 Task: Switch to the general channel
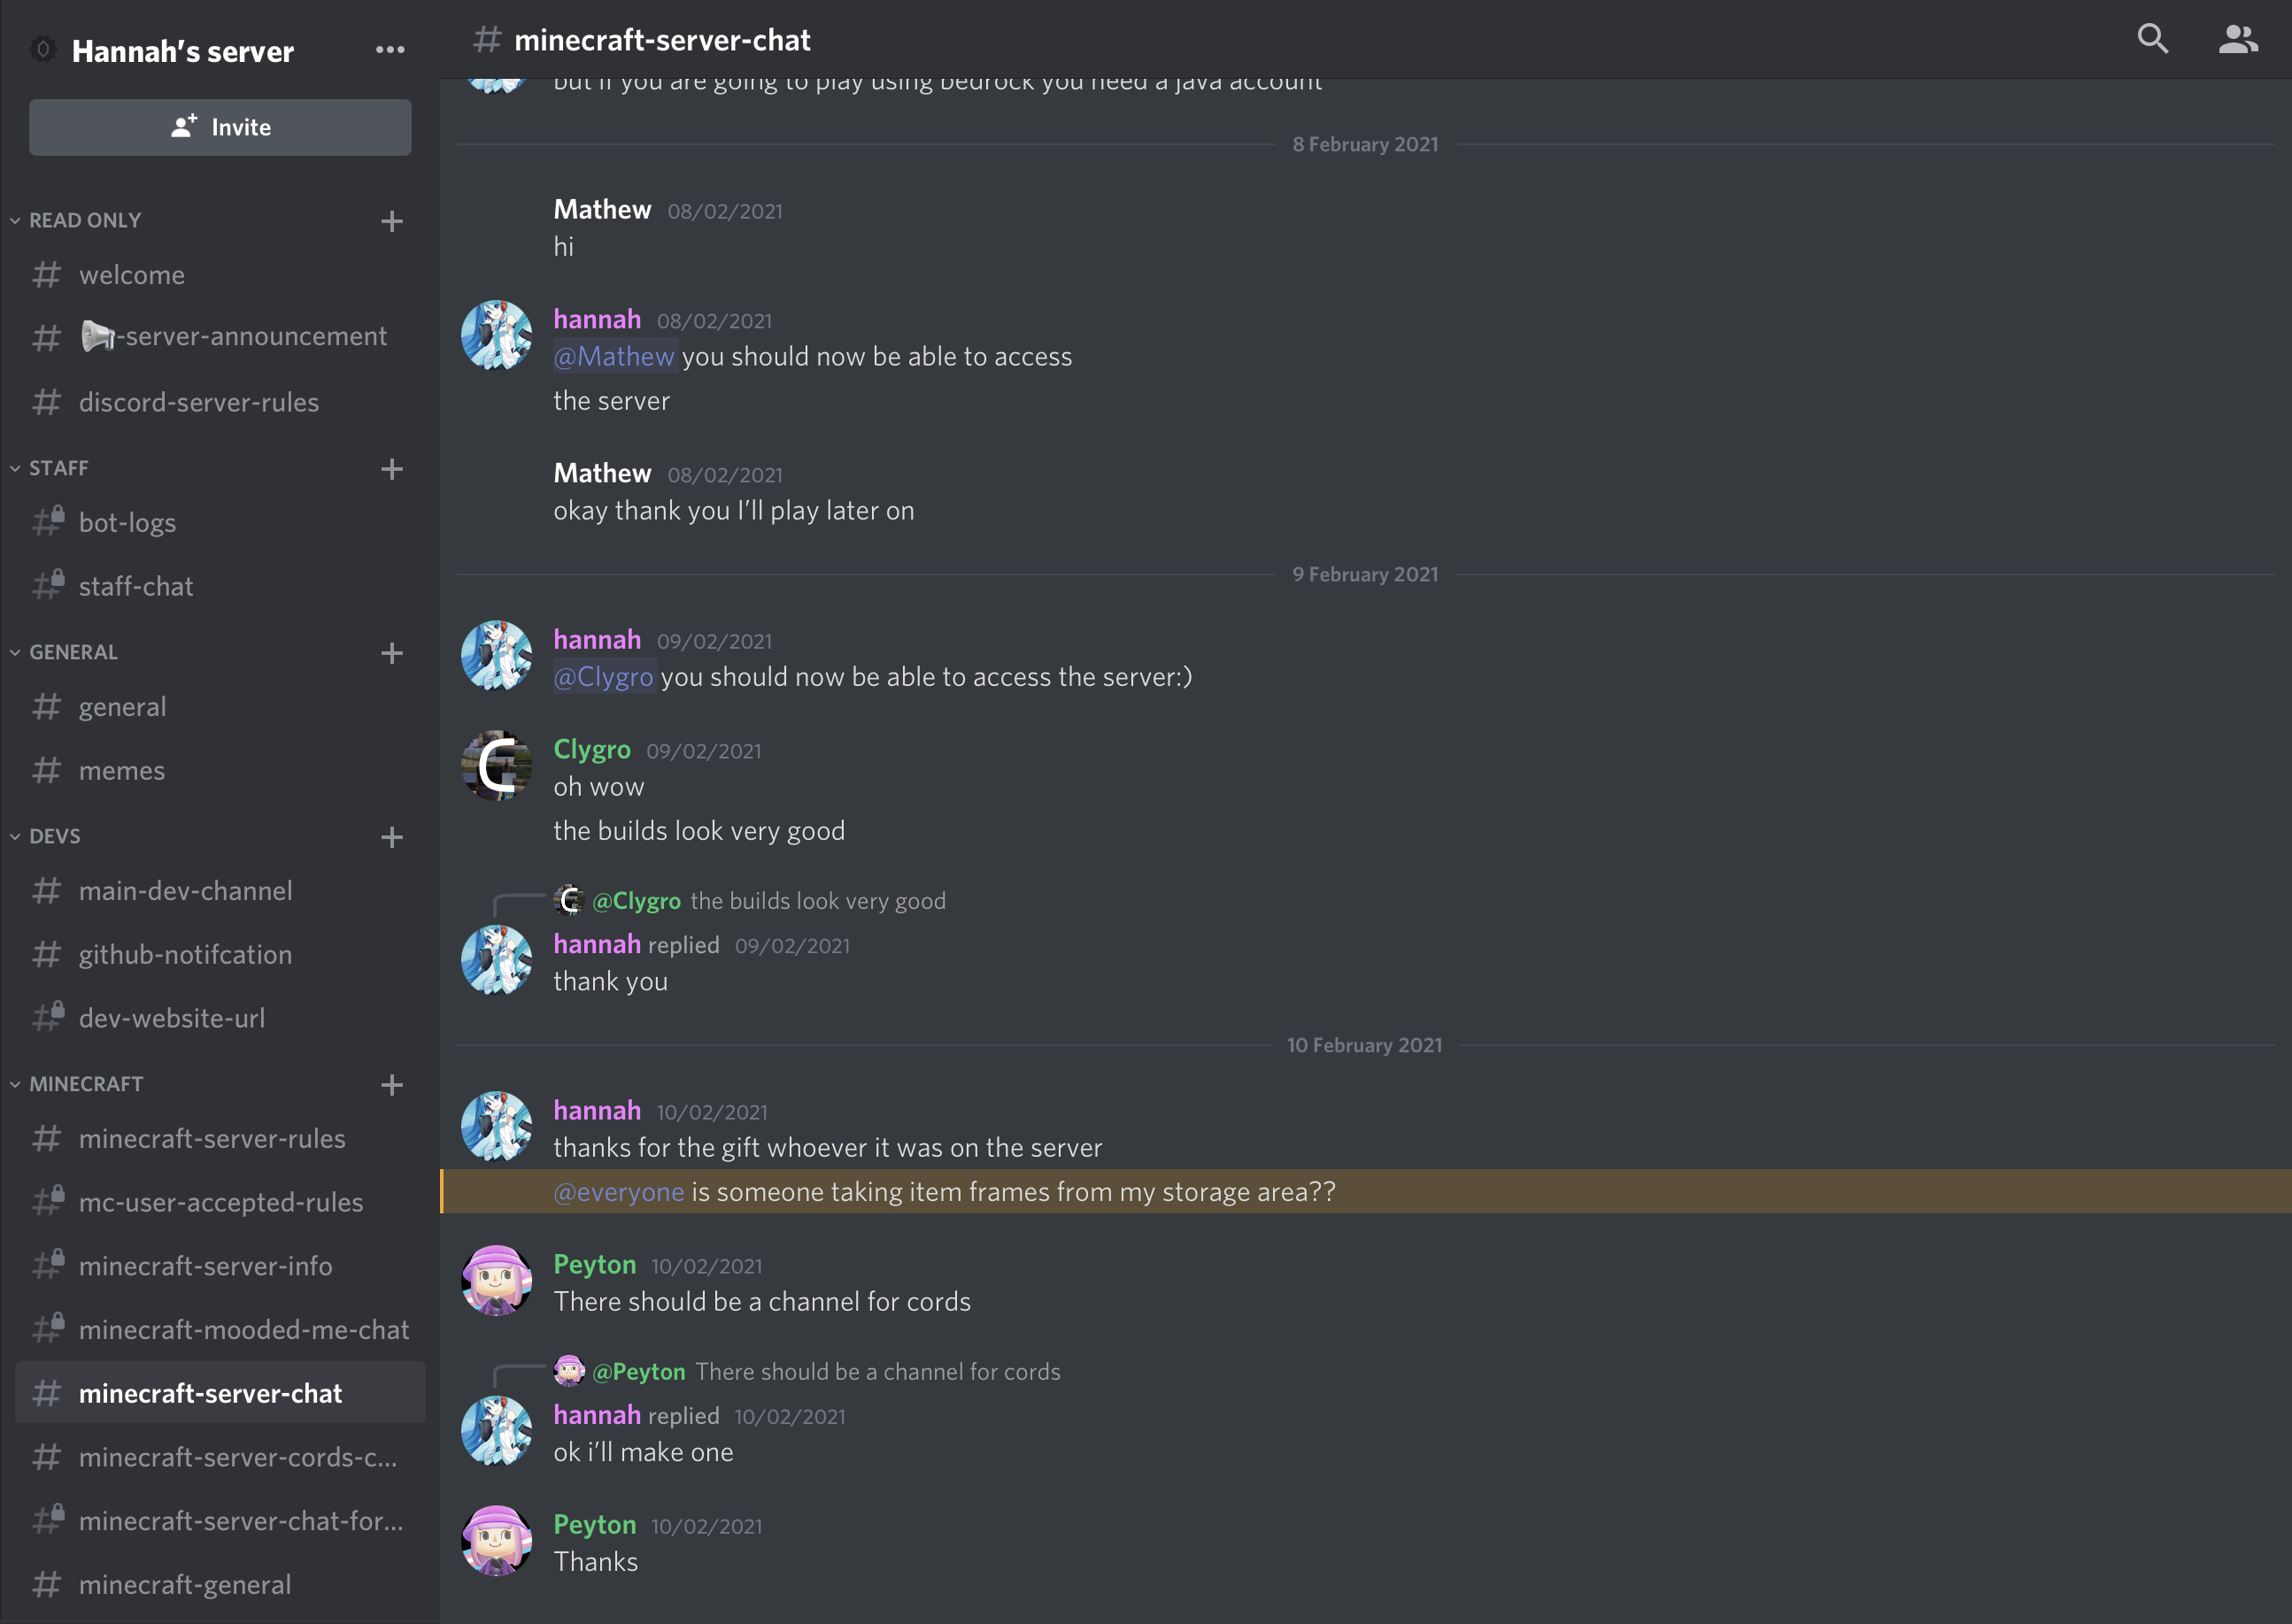pos(220,707)
